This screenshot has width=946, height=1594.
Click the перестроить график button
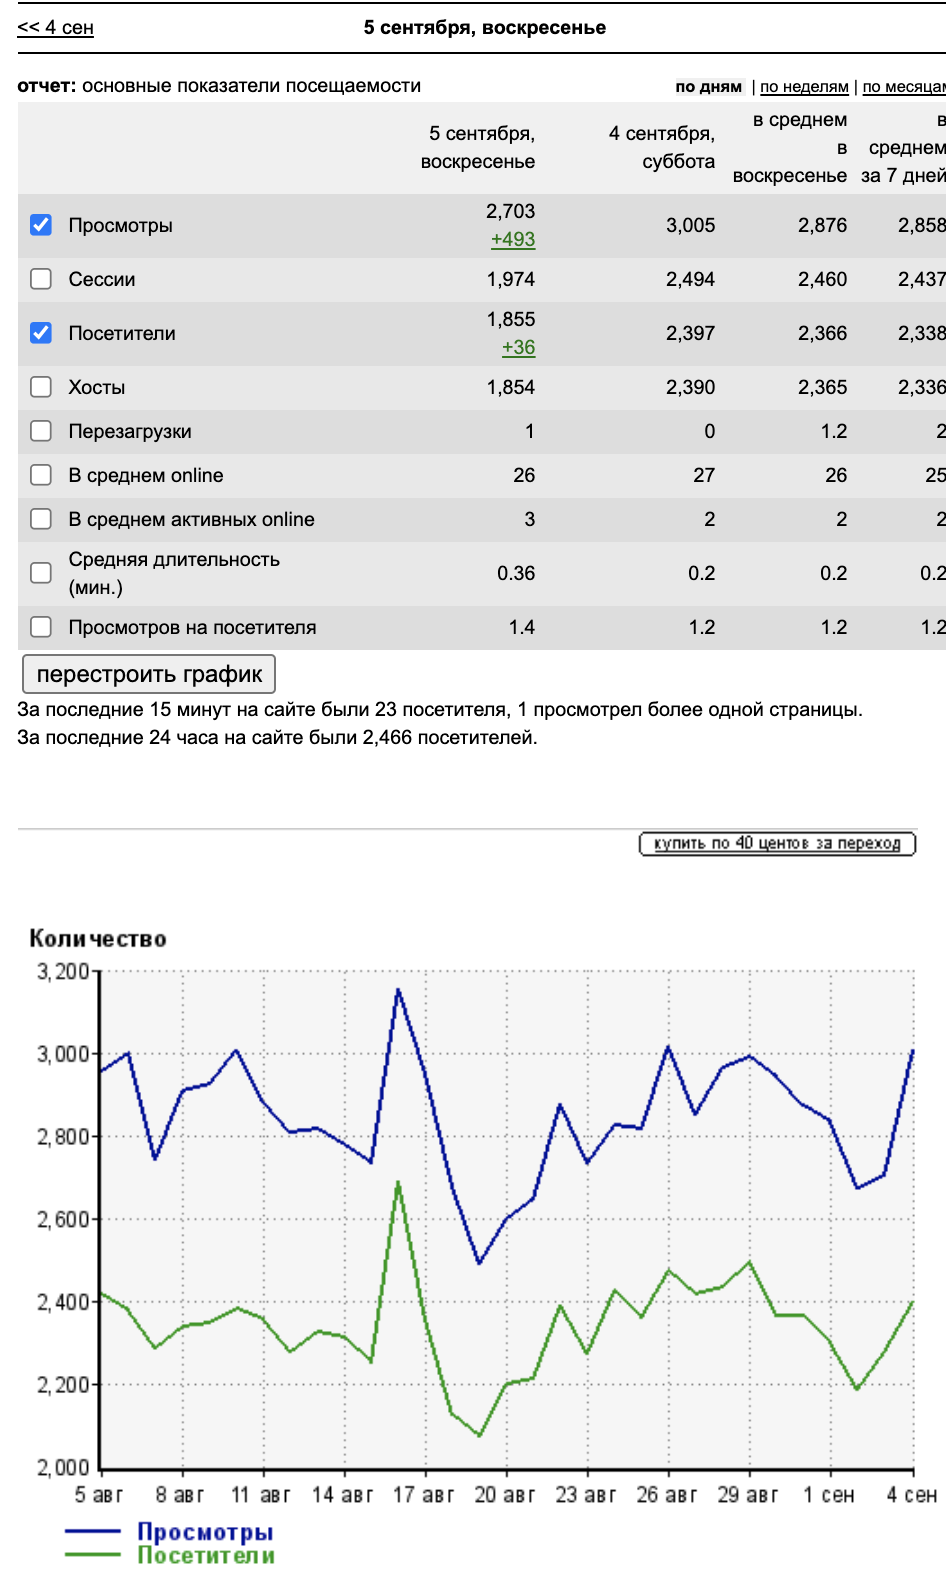(x=149, y=674)
